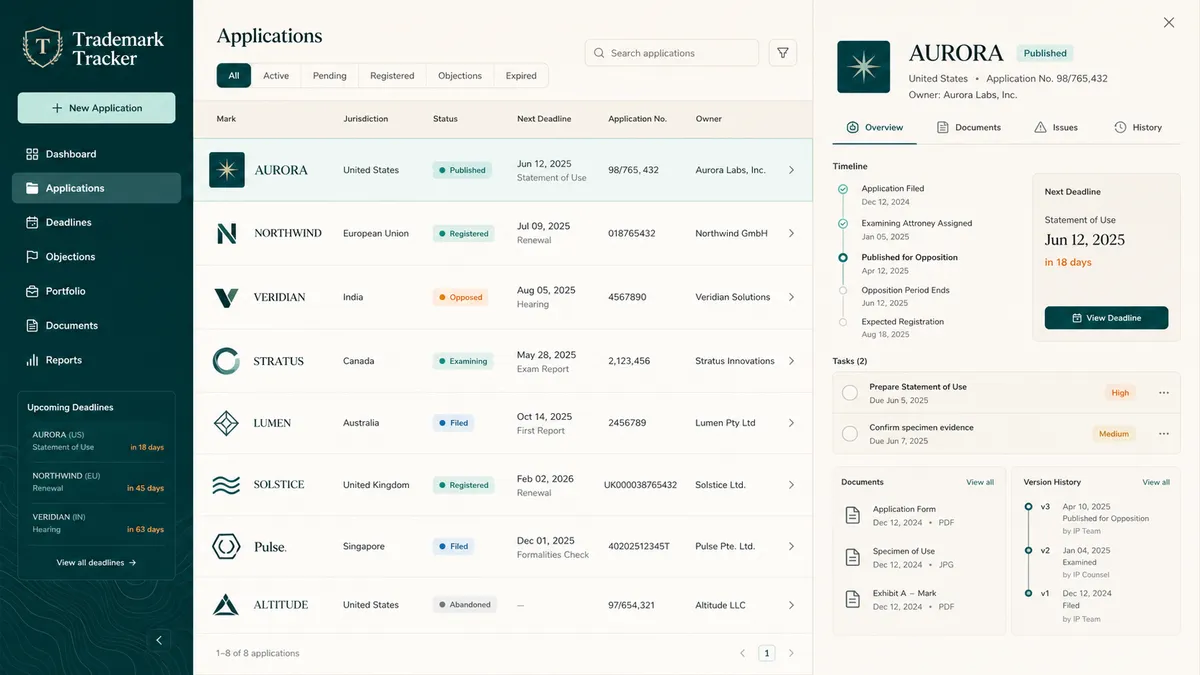Expand the AURORA row chevron
The height and width of the screenshot is (675, 1200).
(791, 170)
